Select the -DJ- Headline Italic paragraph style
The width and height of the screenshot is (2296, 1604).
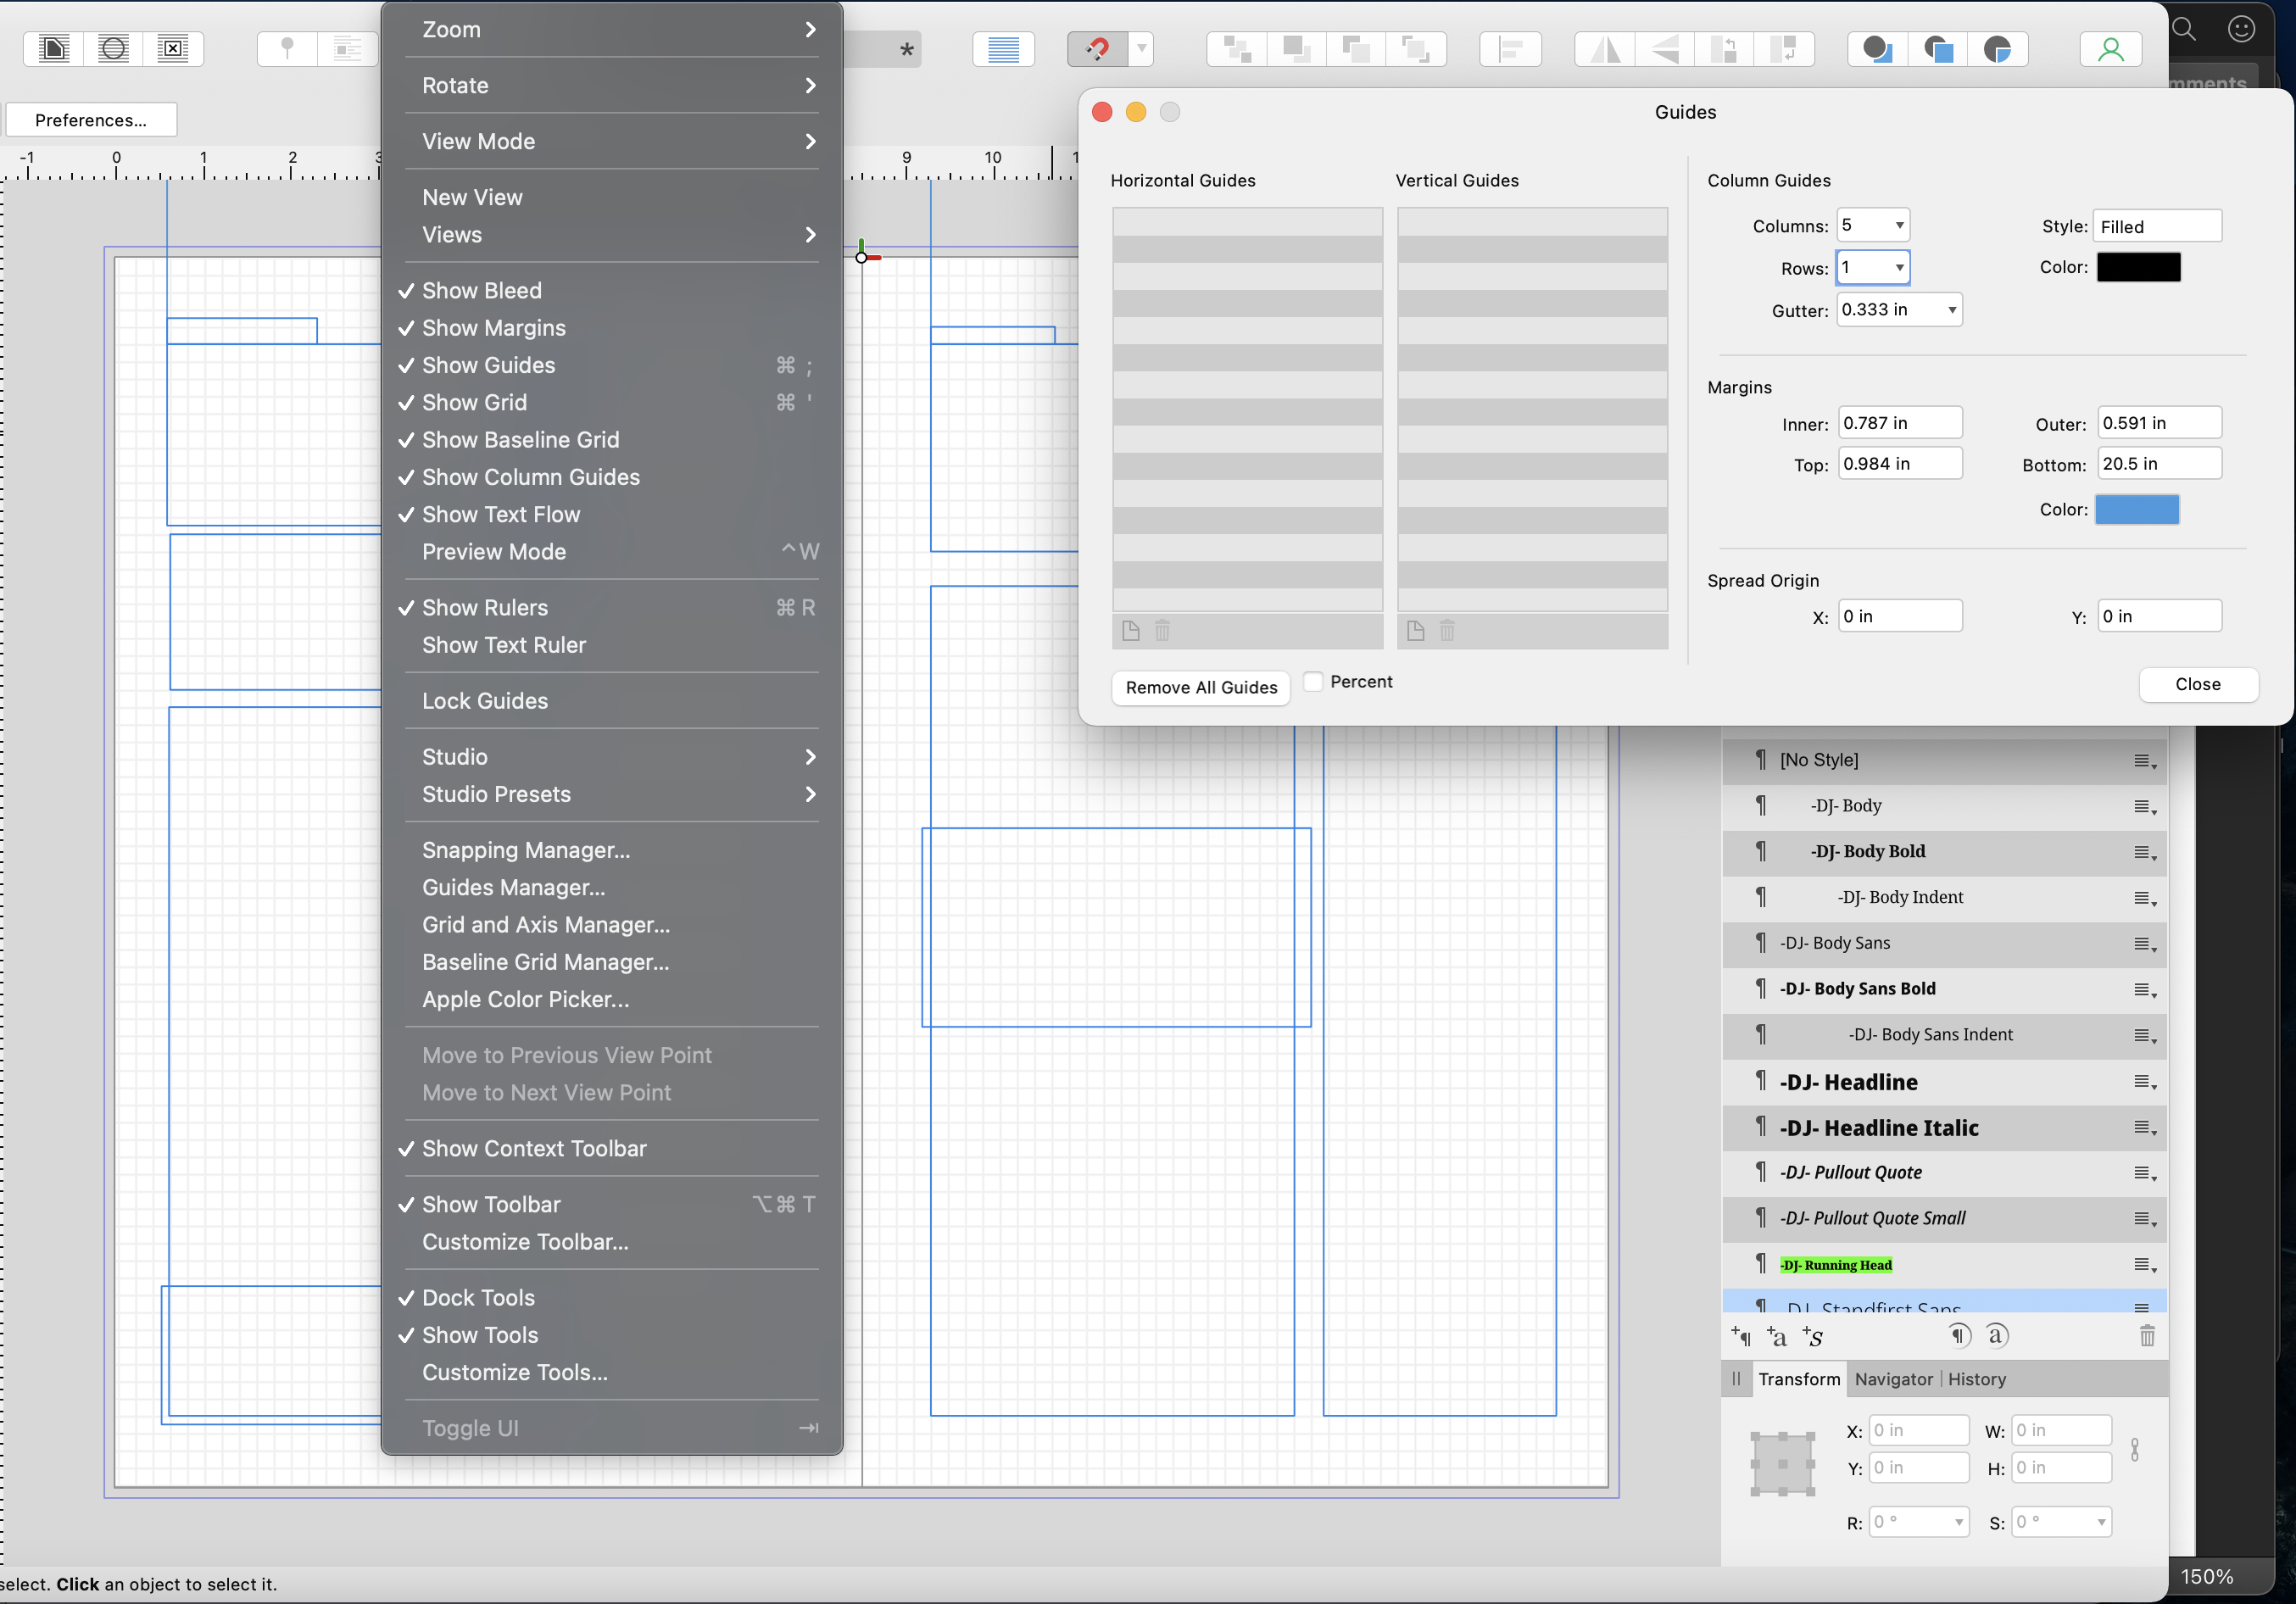(x=1878, y=1128)
